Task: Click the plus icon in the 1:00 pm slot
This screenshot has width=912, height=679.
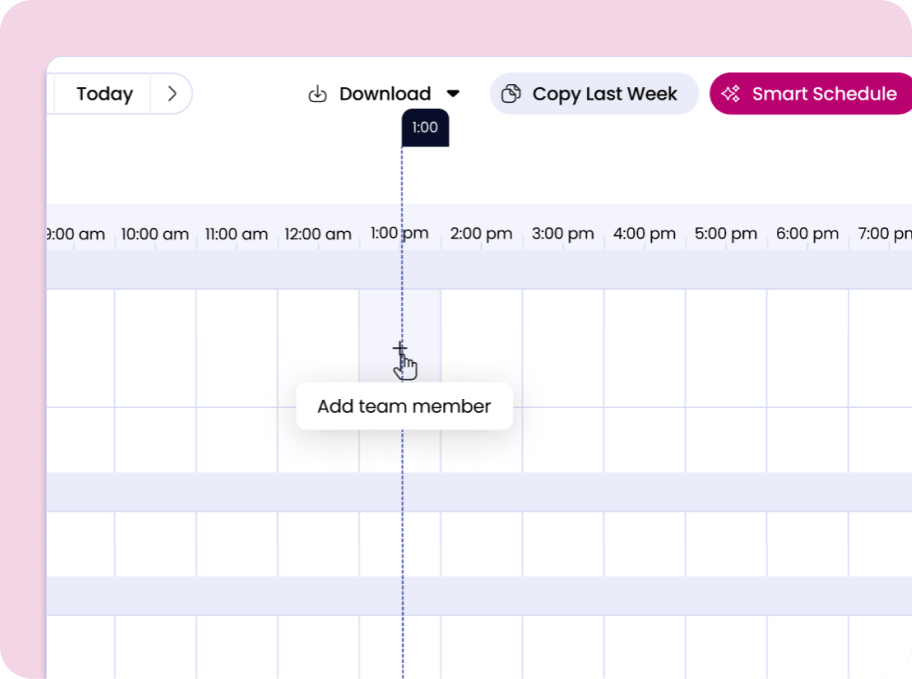Action: [400, 350]
